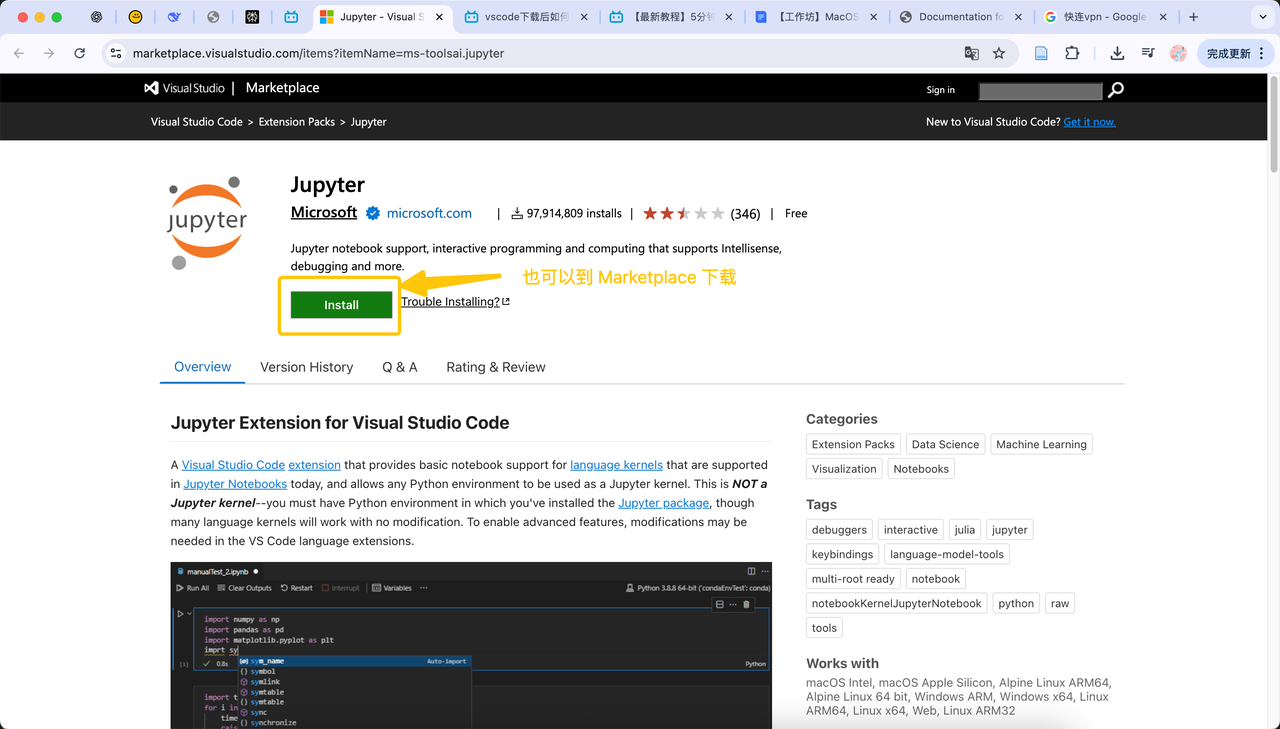Open a new browser tab
Viewport: 1280px width, 729px height.
pos(1193,17)
